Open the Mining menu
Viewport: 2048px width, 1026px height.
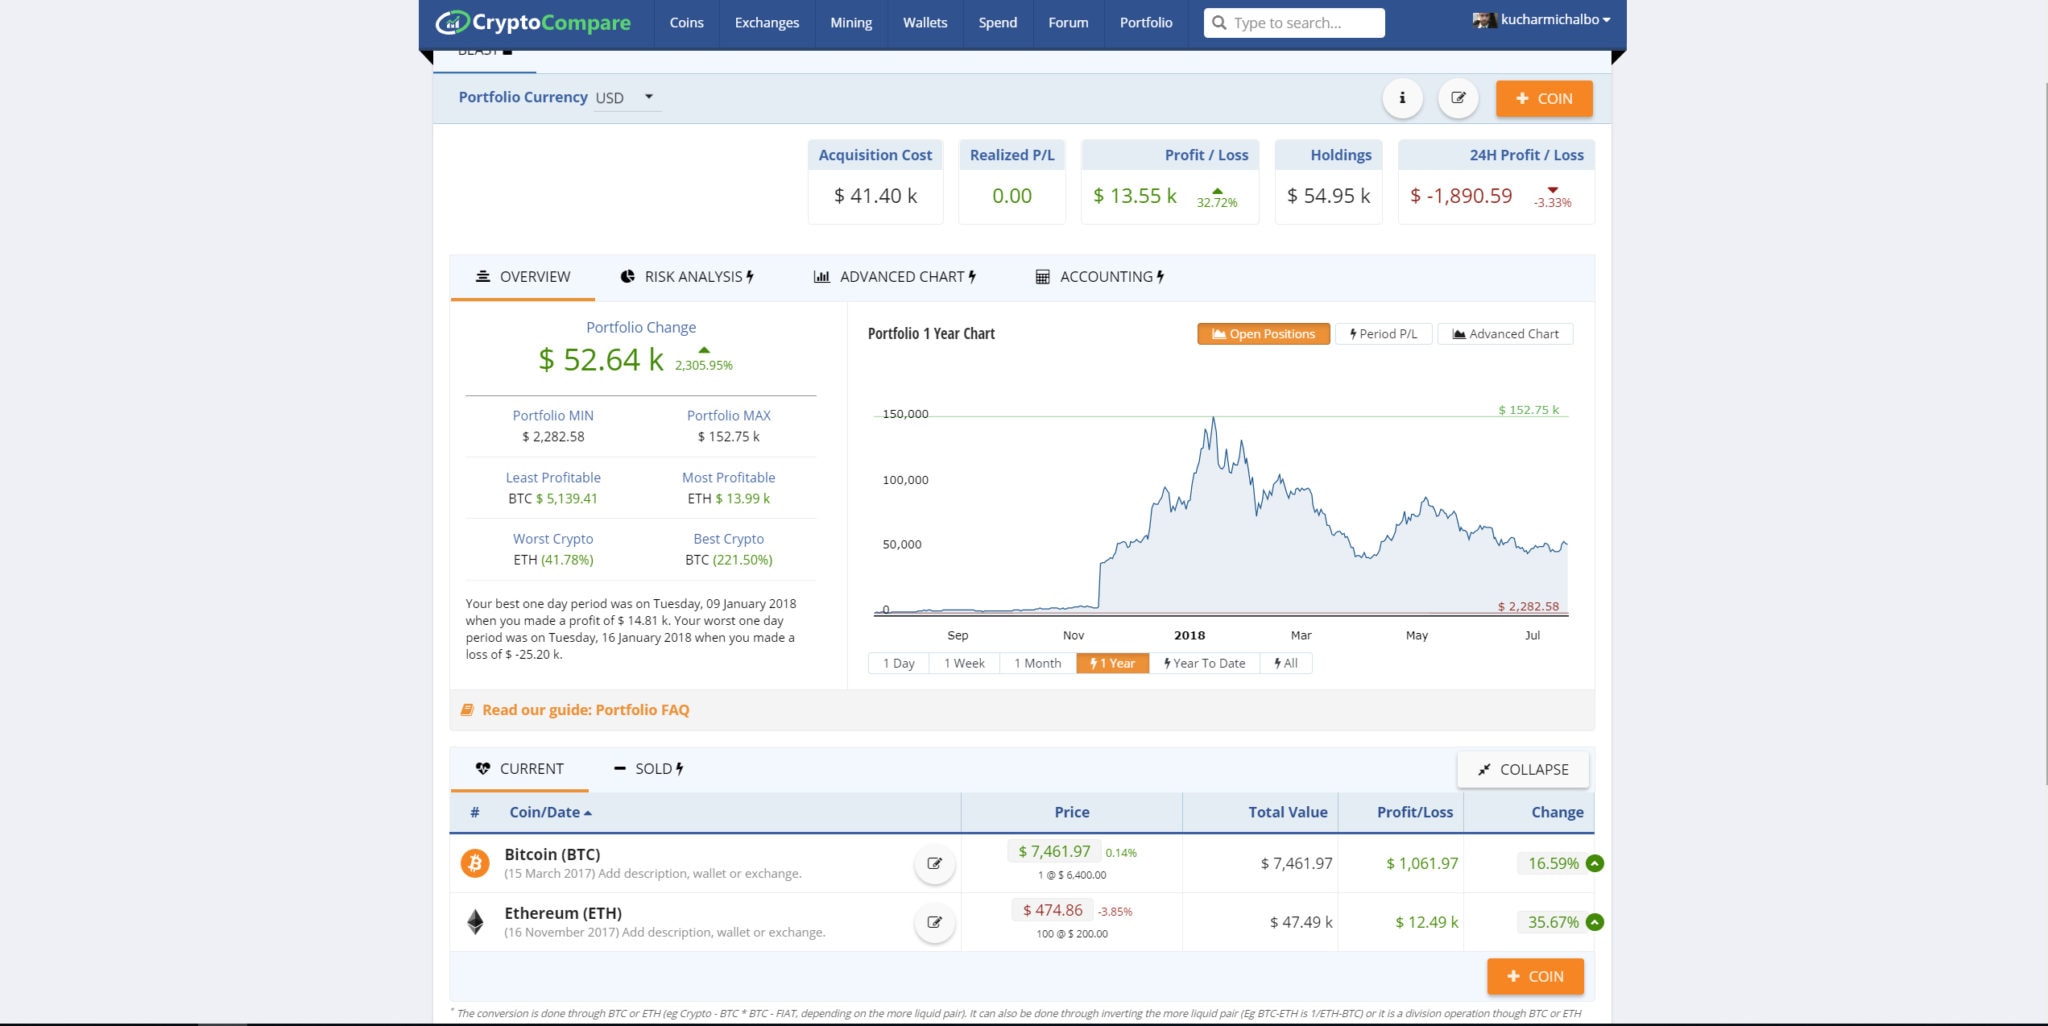[851, 23]
